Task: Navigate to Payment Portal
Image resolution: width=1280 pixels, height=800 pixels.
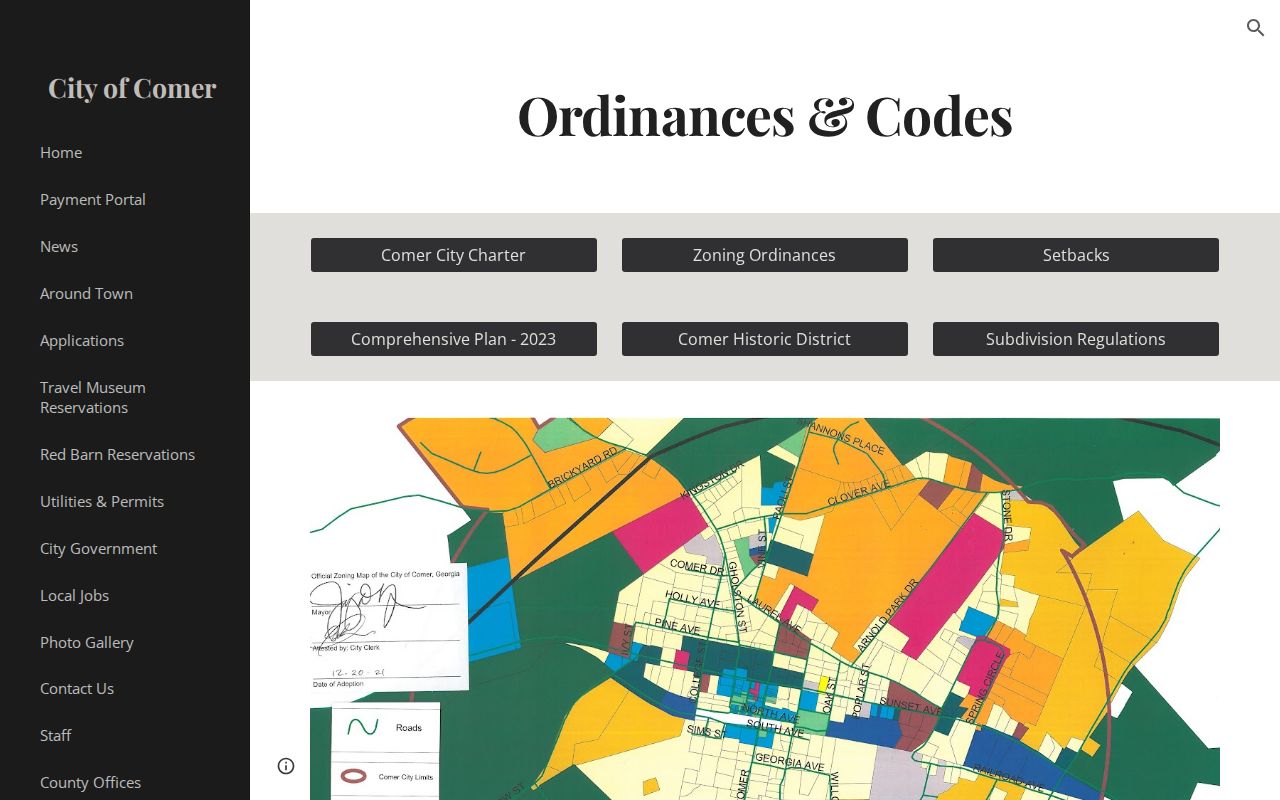Action: (x=93, y=199)
